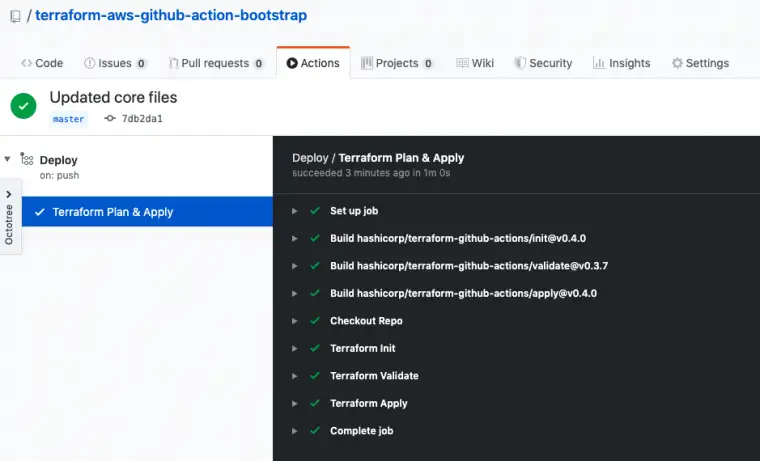The width and height of the screenshot is (760, 461).
Task: Click the repository book icon
Action: coord(15,17)
